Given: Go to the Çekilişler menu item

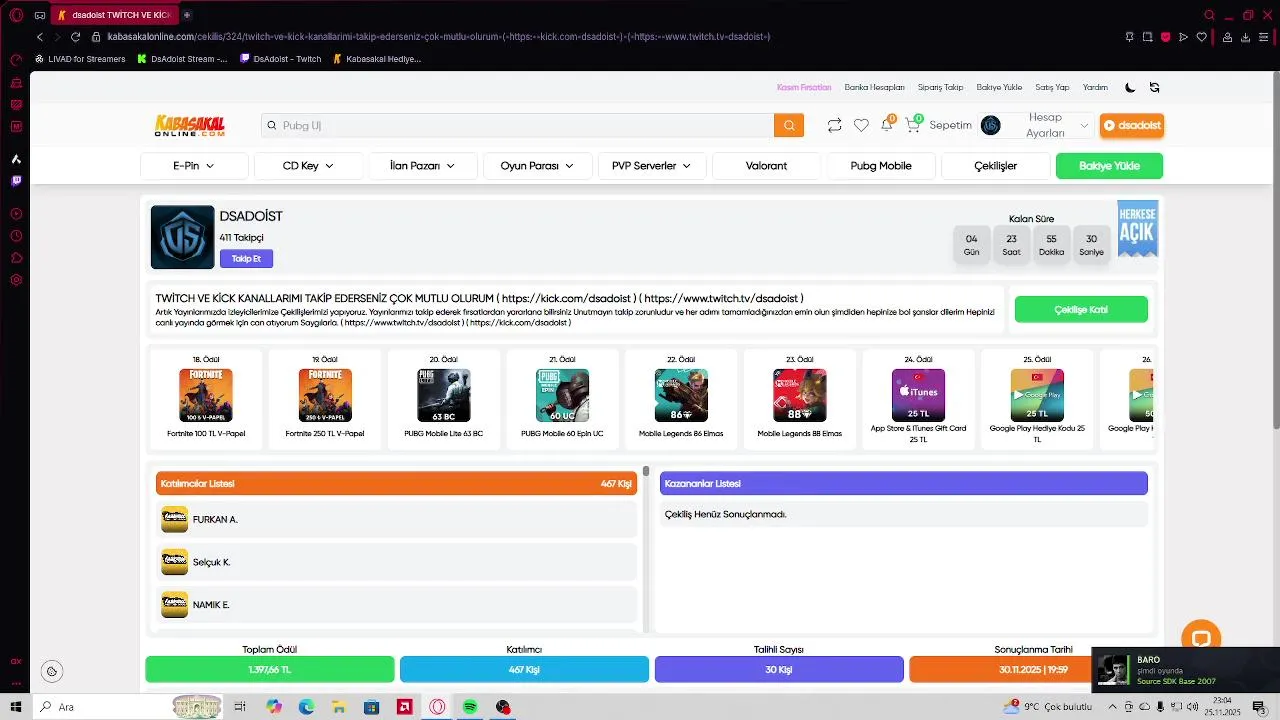Looking at the screenshot, I should (995, 166).
